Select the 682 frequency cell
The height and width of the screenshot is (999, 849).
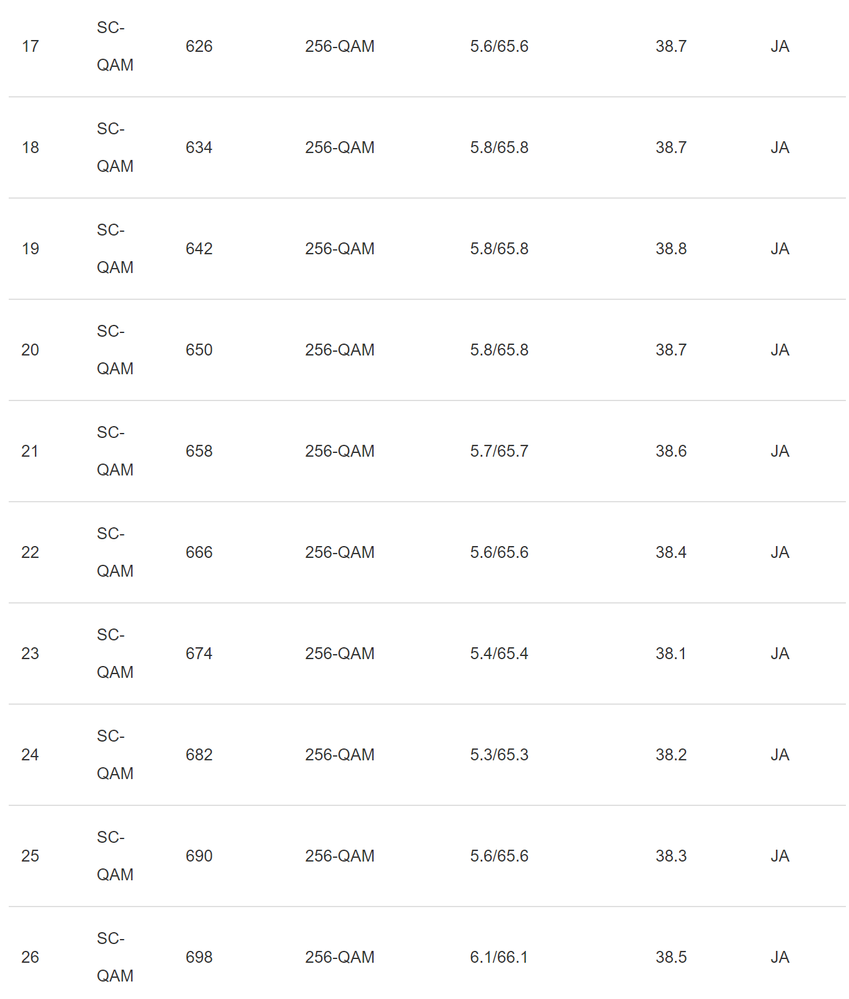(199, 754)
